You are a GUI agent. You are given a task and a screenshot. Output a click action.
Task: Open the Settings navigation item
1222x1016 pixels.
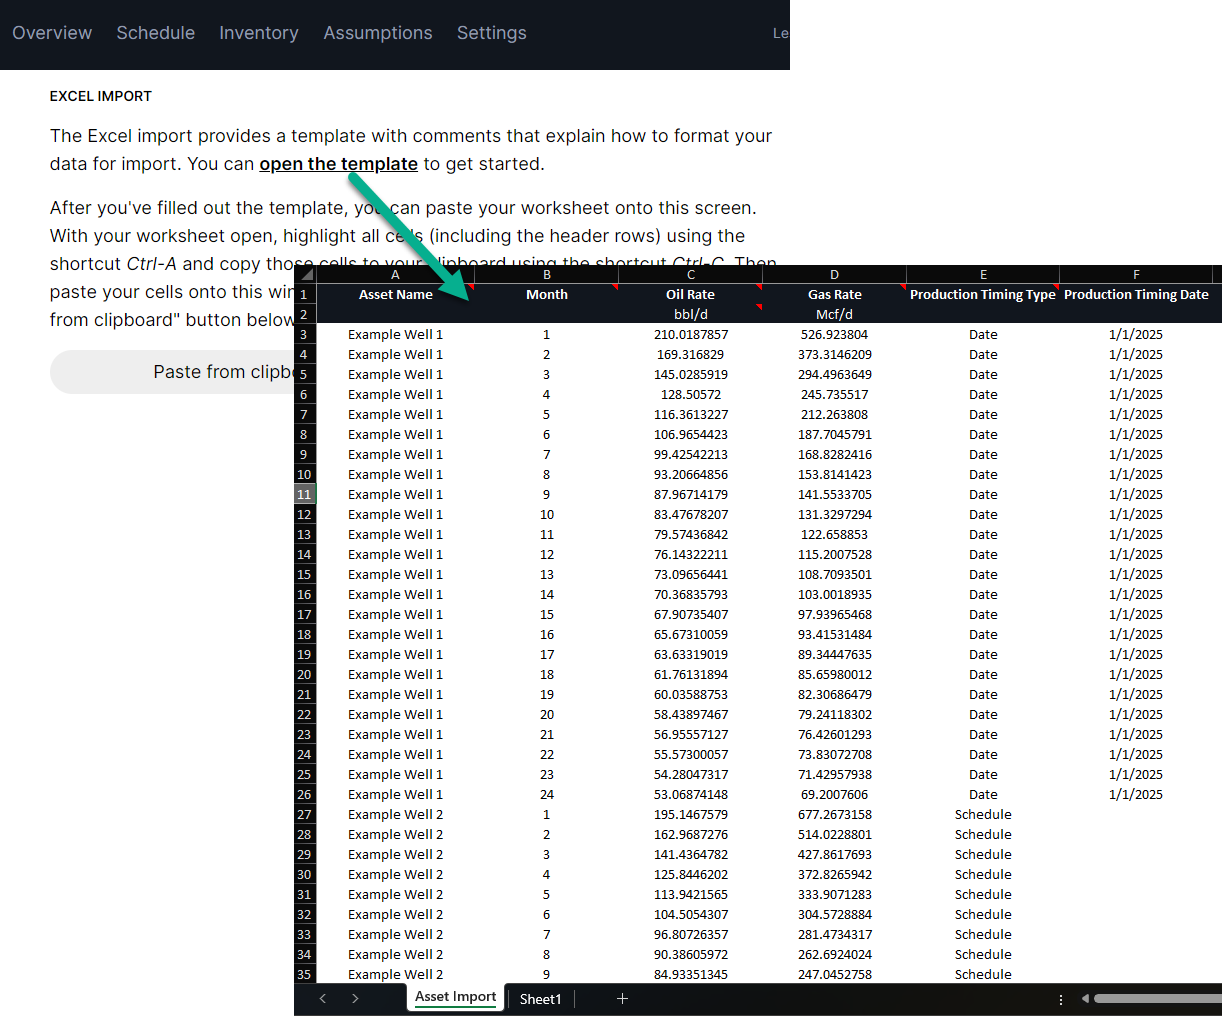coord(491,33)
